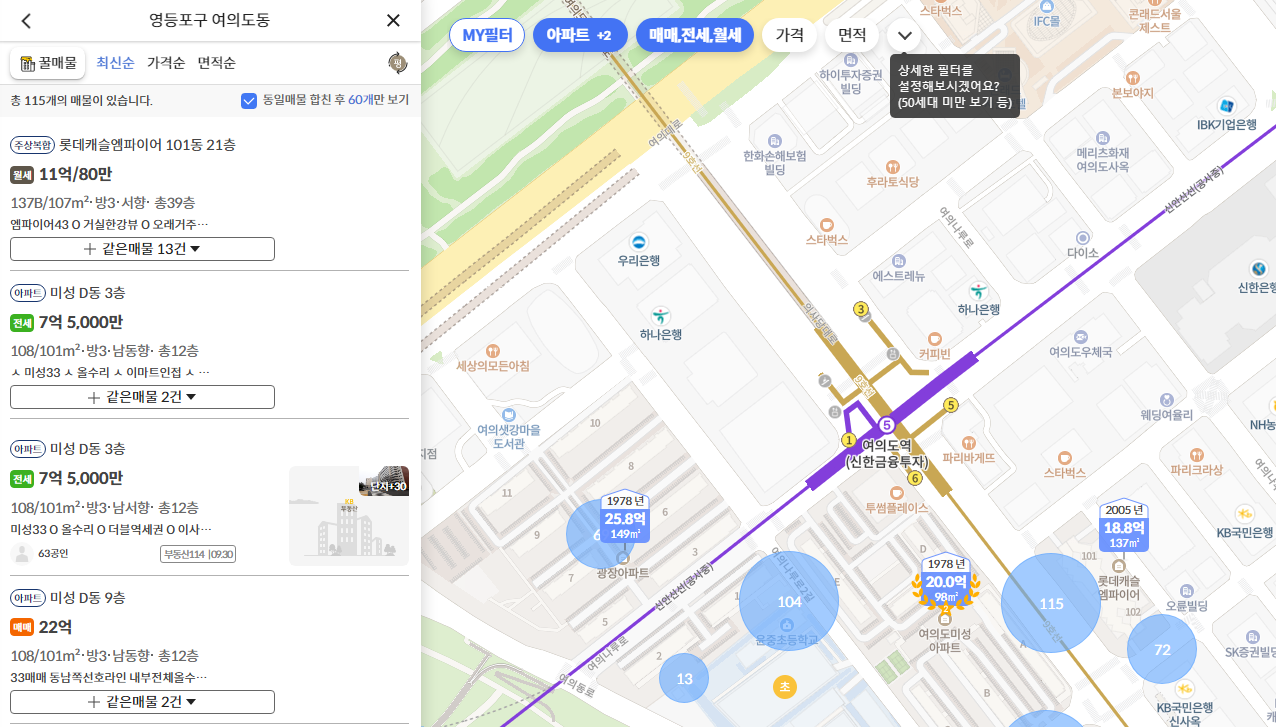Sort listings by 면적순
The width and height of the screenshot is (1276, 727).
(217, 63)
